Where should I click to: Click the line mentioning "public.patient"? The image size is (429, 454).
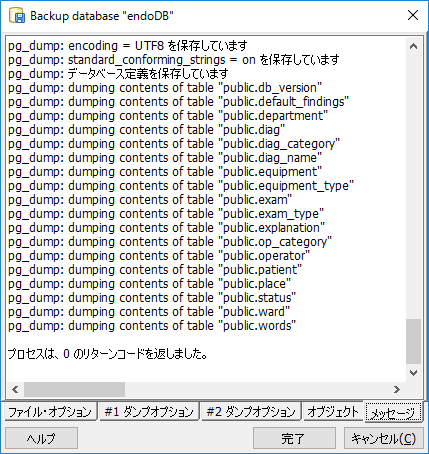[155, 270]
